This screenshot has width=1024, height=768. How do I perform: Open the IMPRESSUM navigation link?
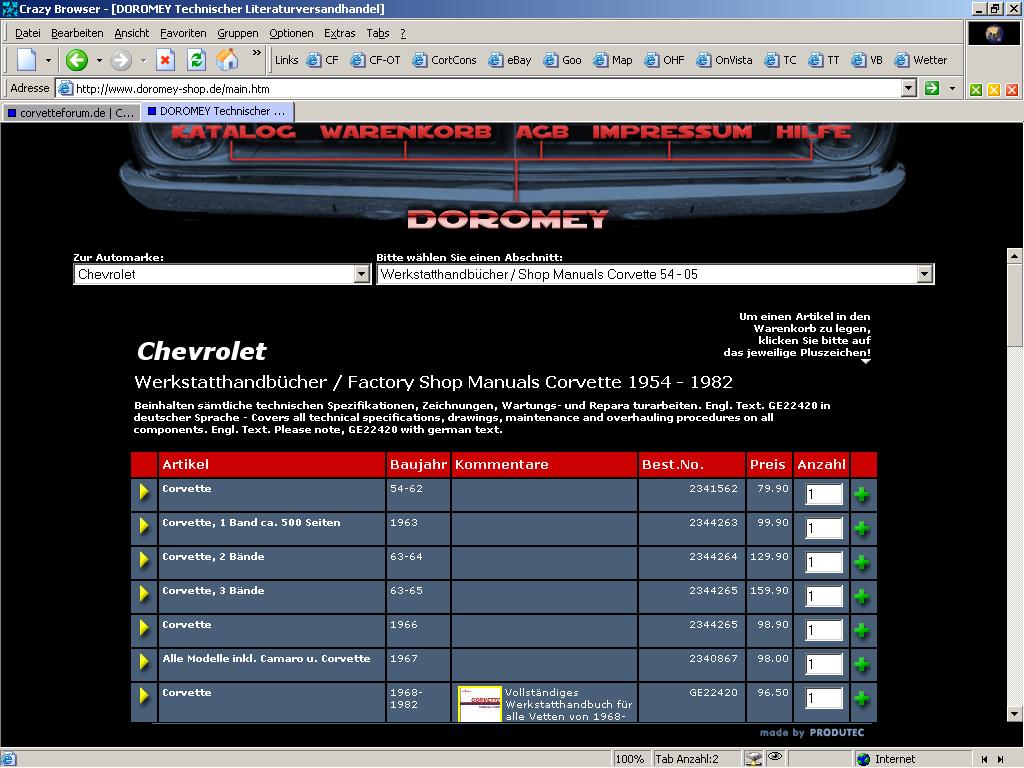point(672,132)
